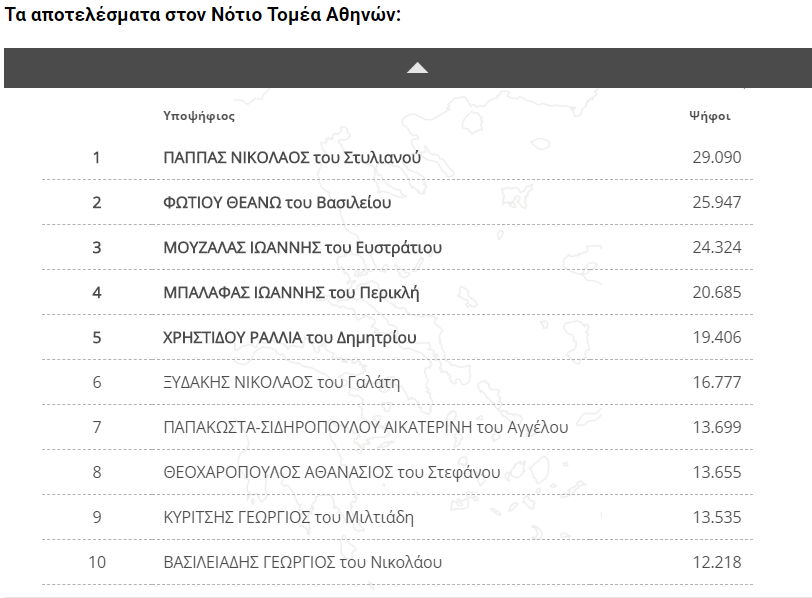Open ΧΡΗΣΤΙΔΟΥ ΡΑΛΛΙΑ του Δημητρίου entry
The height and width of the screenshot is (598, 812).
click(x=290, y=338)
